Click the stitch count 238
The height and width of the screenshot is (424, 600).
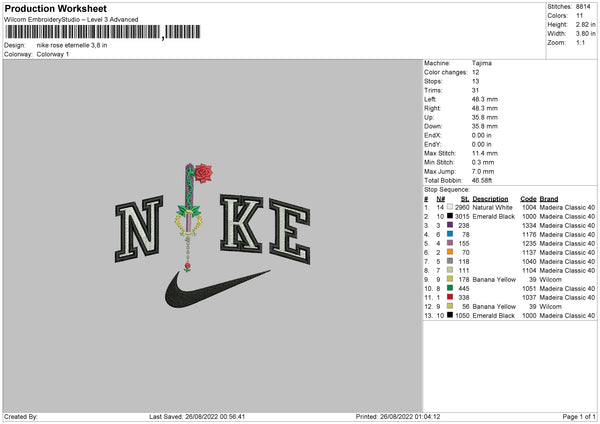pyautogui.click(x=464, y=225)
